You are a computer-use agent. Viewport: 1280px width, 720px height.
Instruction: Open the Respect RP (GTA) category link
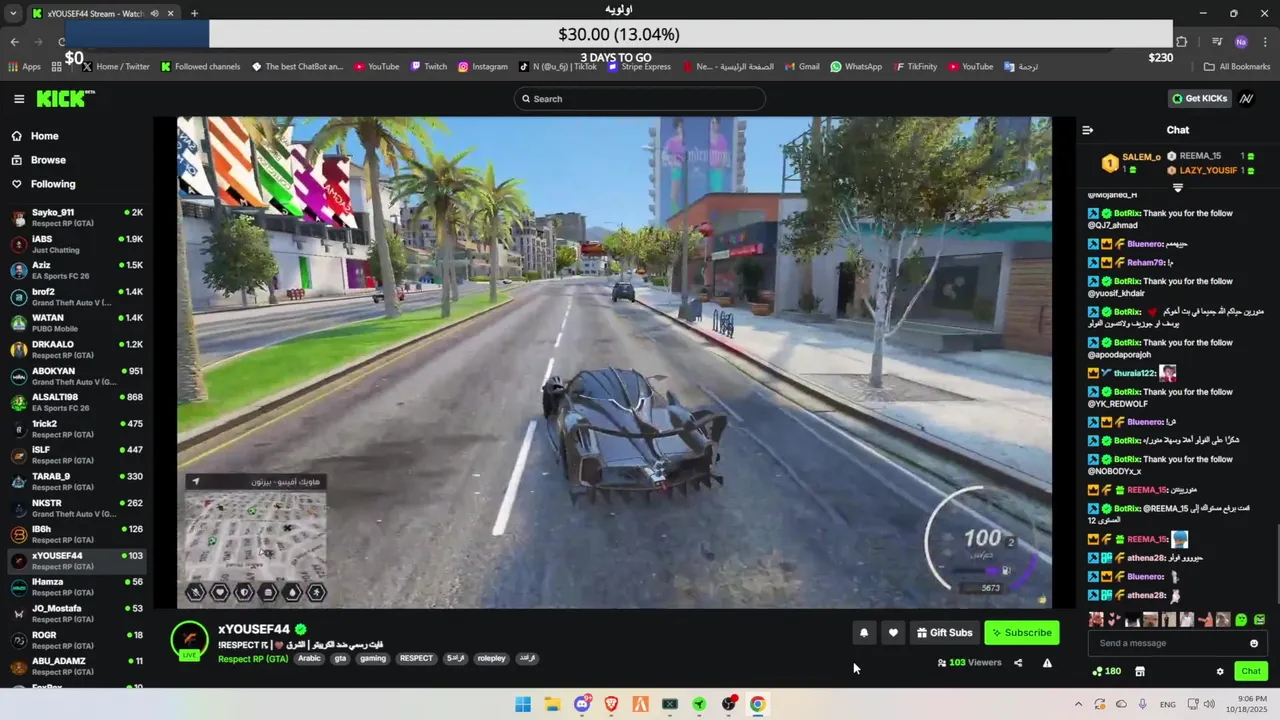click(x=253, y=658)
